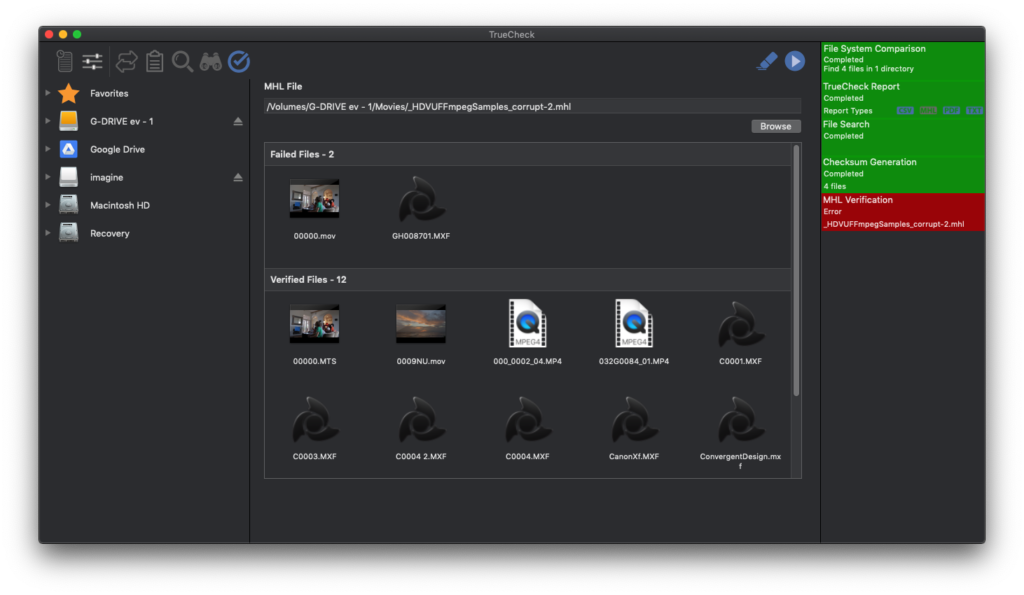This screenshot has width=1024, height=595.
Task: Select the File Search magnifier tool
Action: [x=182, y=61]
